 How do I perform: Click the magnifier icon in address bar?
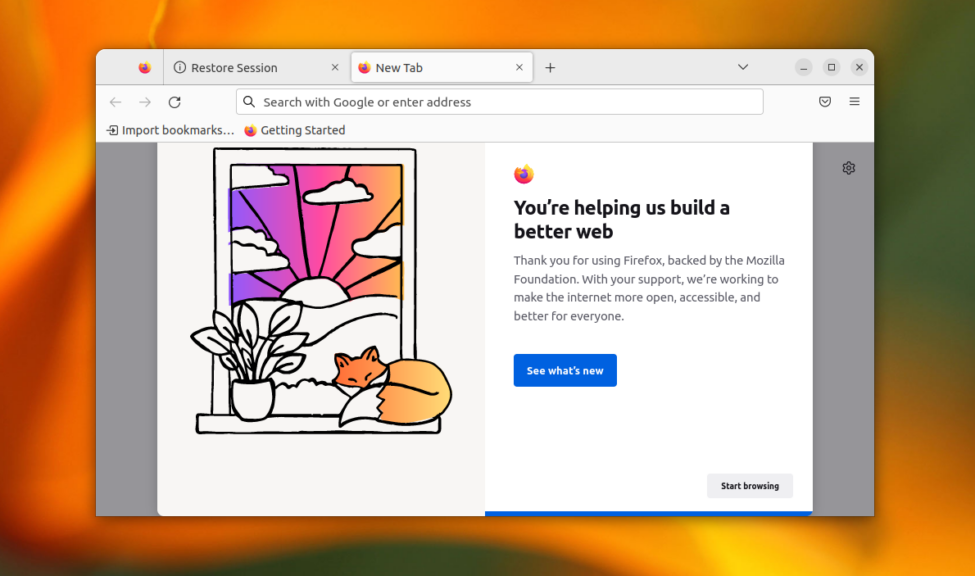coord(249,101)
